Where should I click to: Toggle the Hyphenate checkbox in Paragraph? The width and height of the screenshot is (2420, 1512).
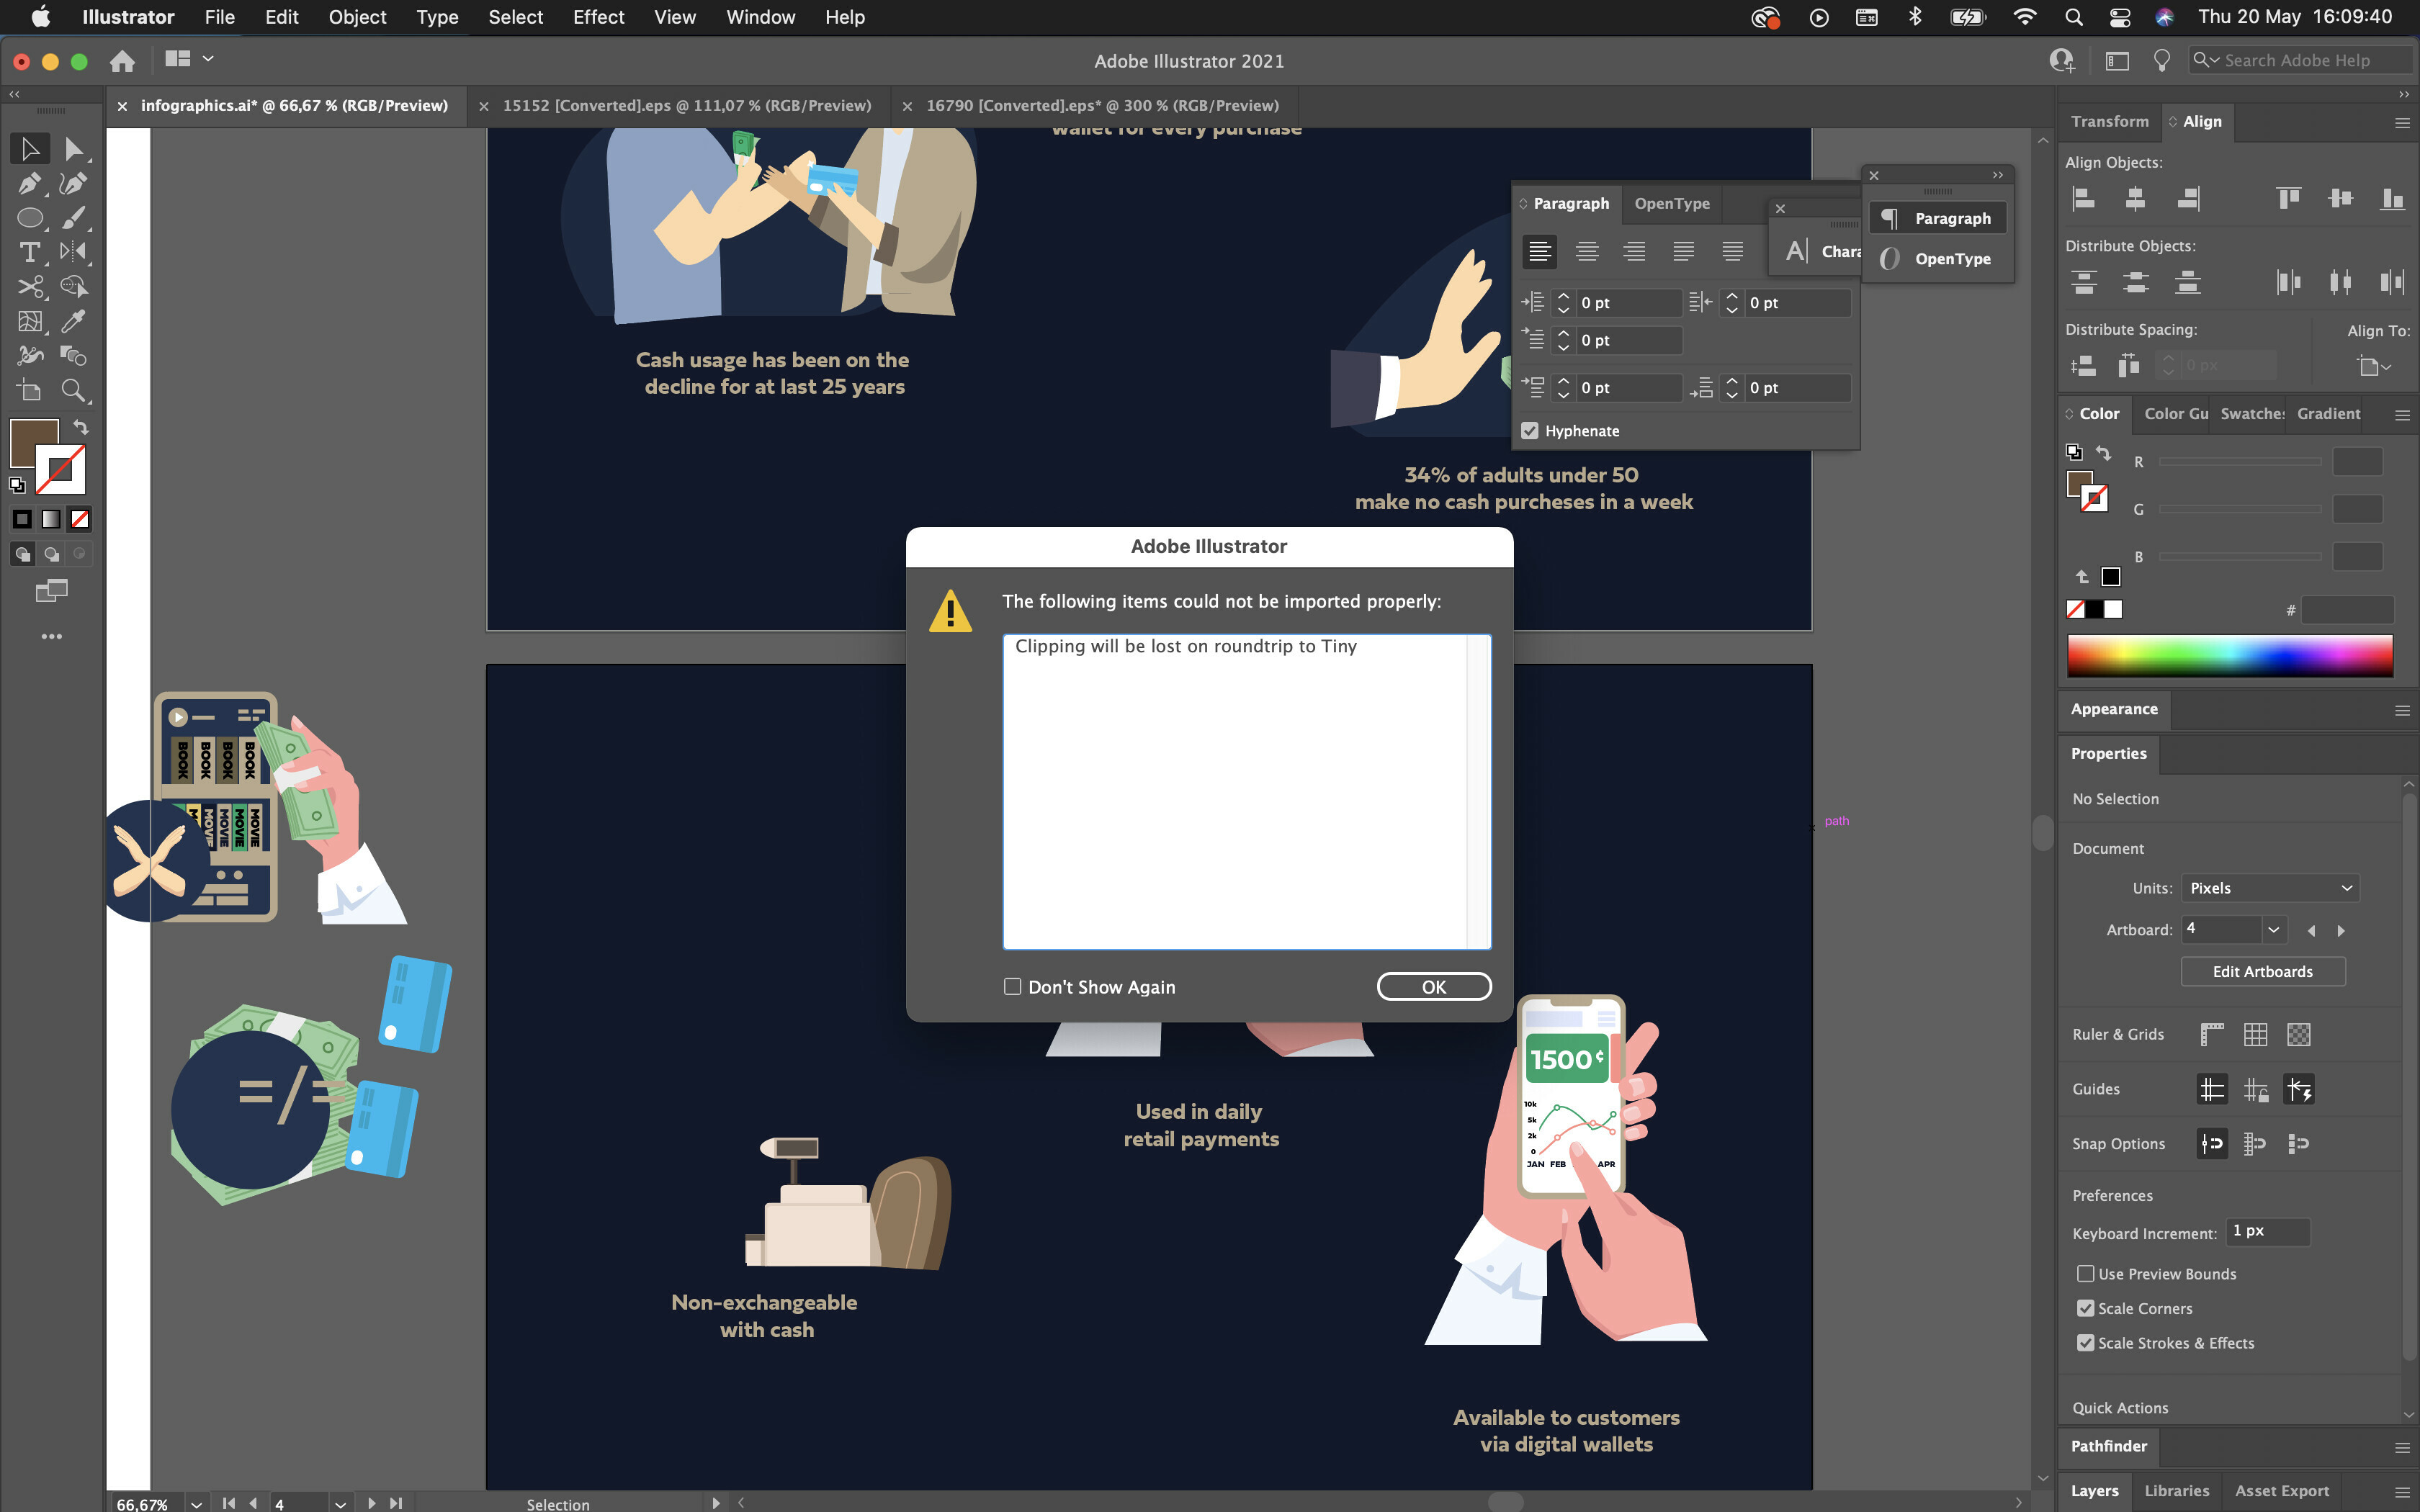pyautogui.click(x=1530, y=431)
